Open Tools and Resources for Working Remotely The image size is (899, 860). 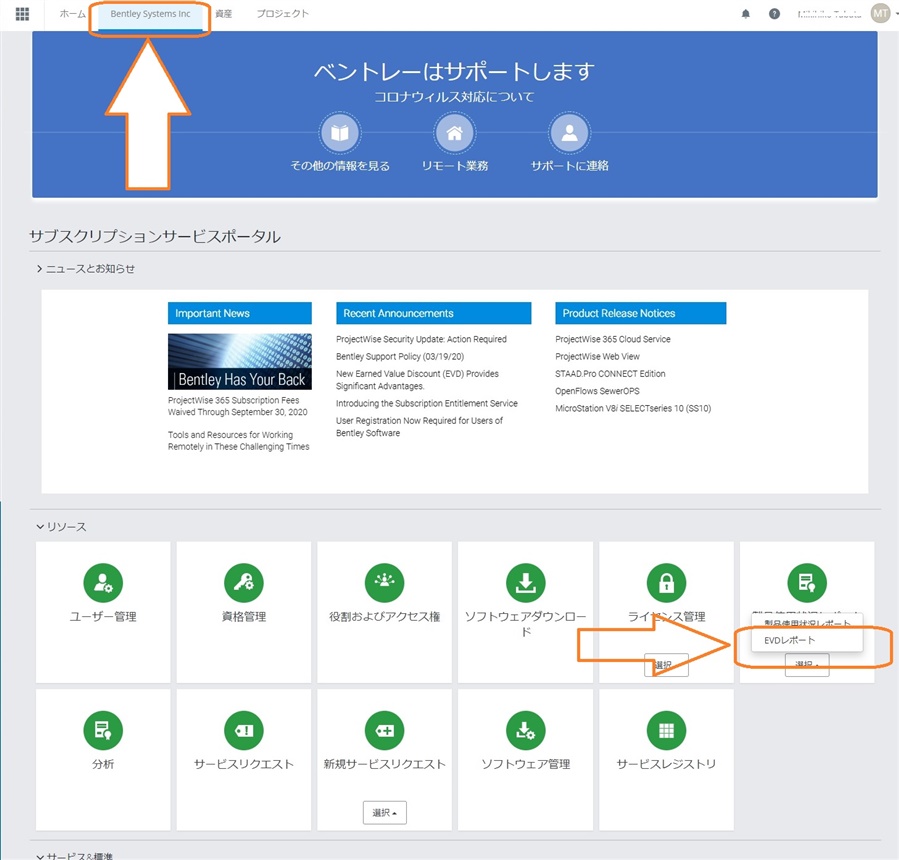point(239,441)
